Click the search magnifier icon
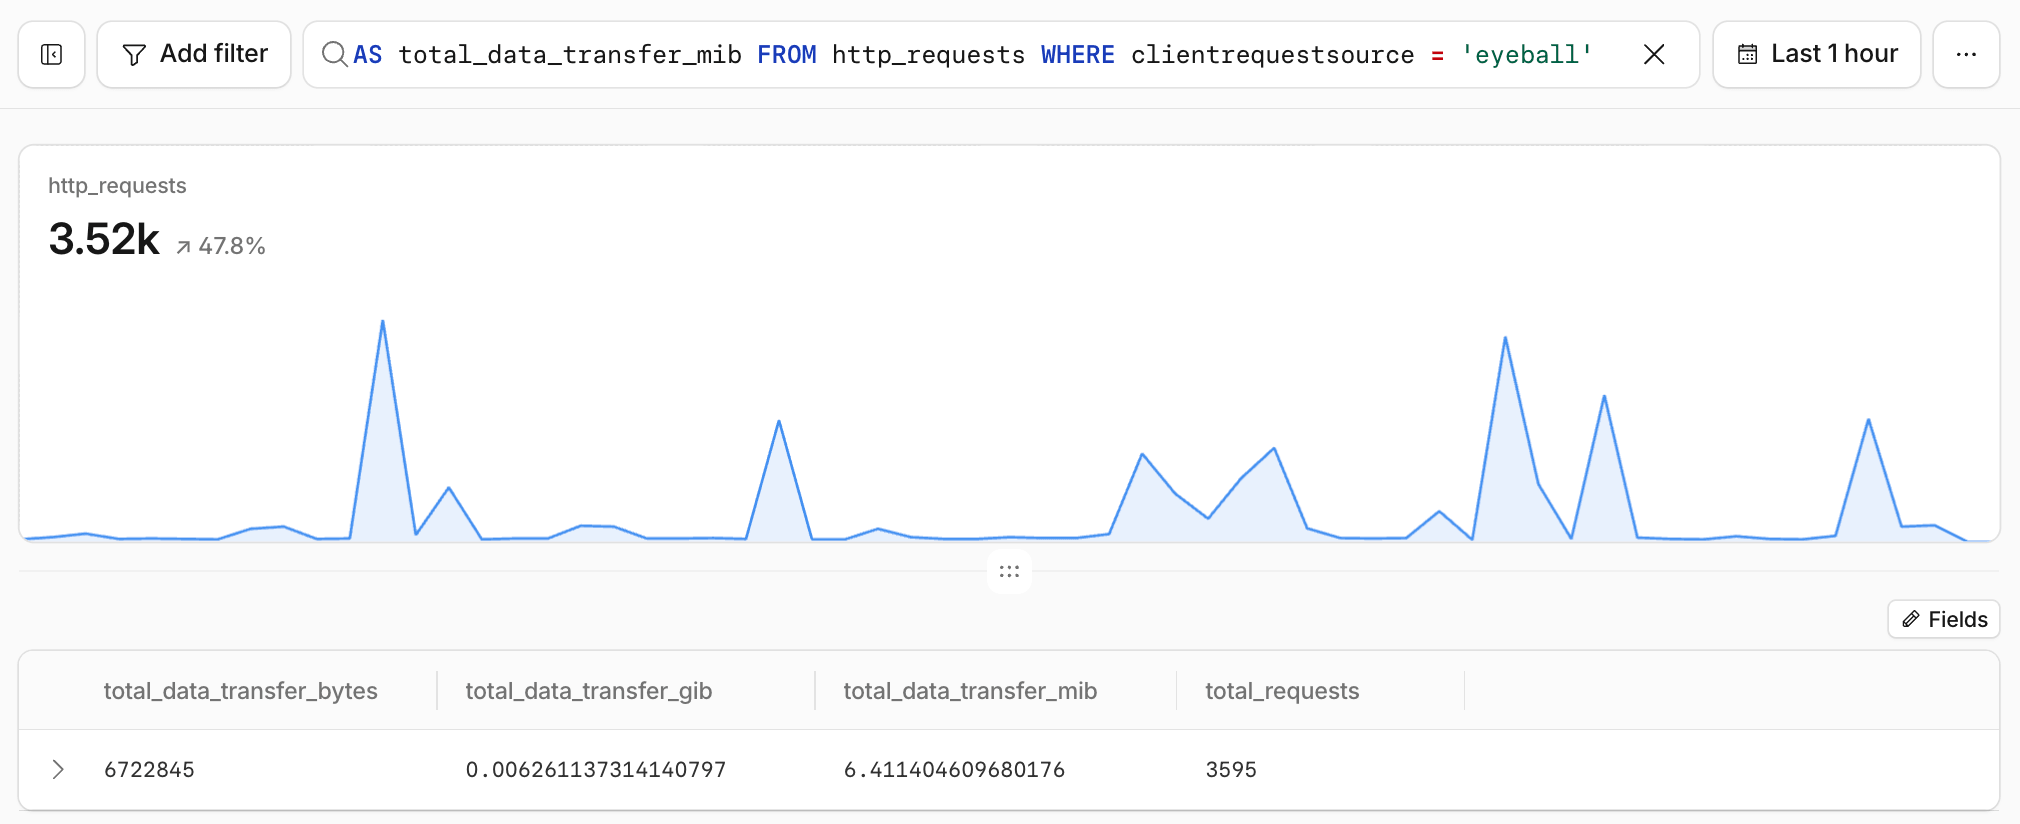Image resolution: width=2020 pixels, height=824 pixels. (334, 54)
